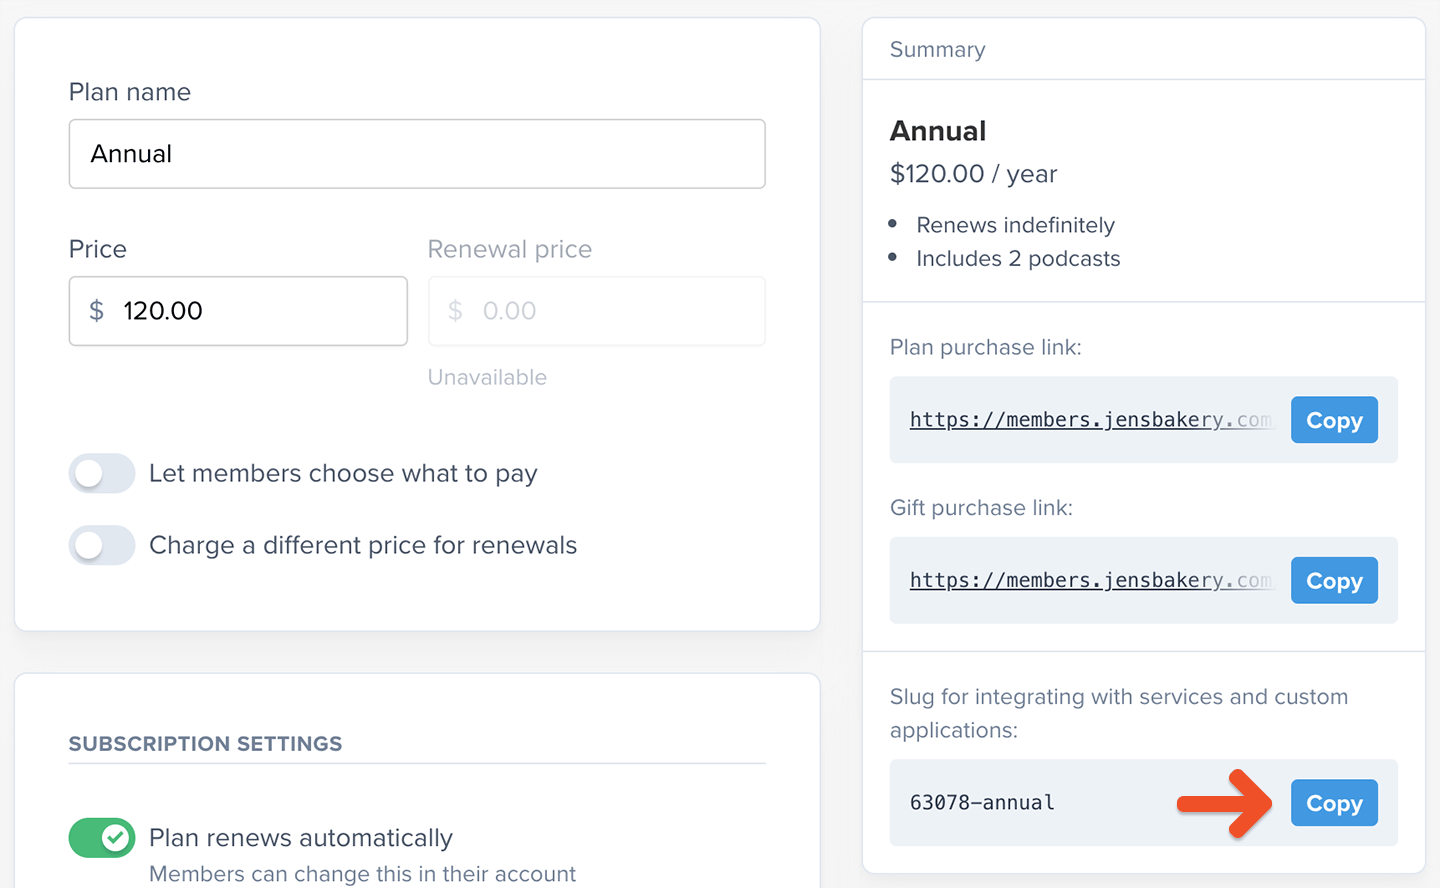The height and width of the screenshot is (888, 1440).
Task: Click the dollar sign in Renewal price field
Action: tap(455, 311)
